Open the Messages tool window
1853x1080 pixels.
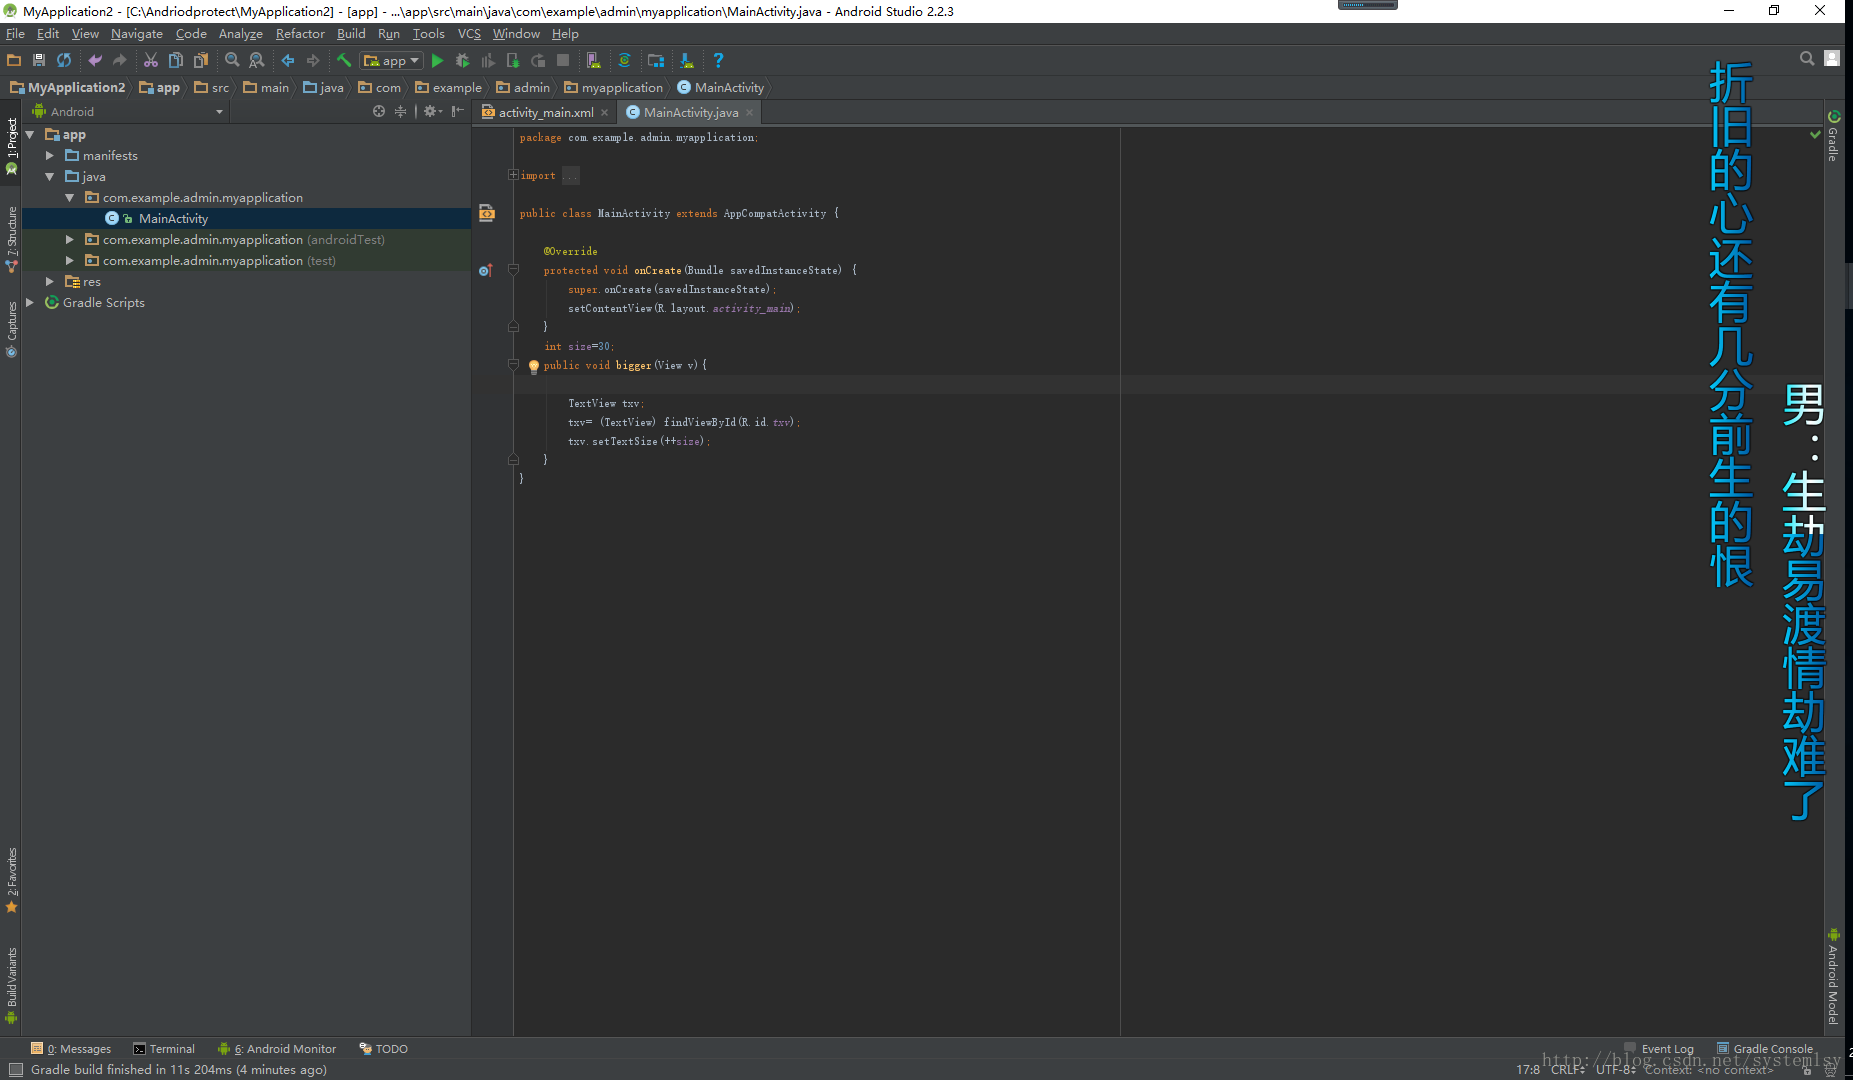pos(71,1049)
